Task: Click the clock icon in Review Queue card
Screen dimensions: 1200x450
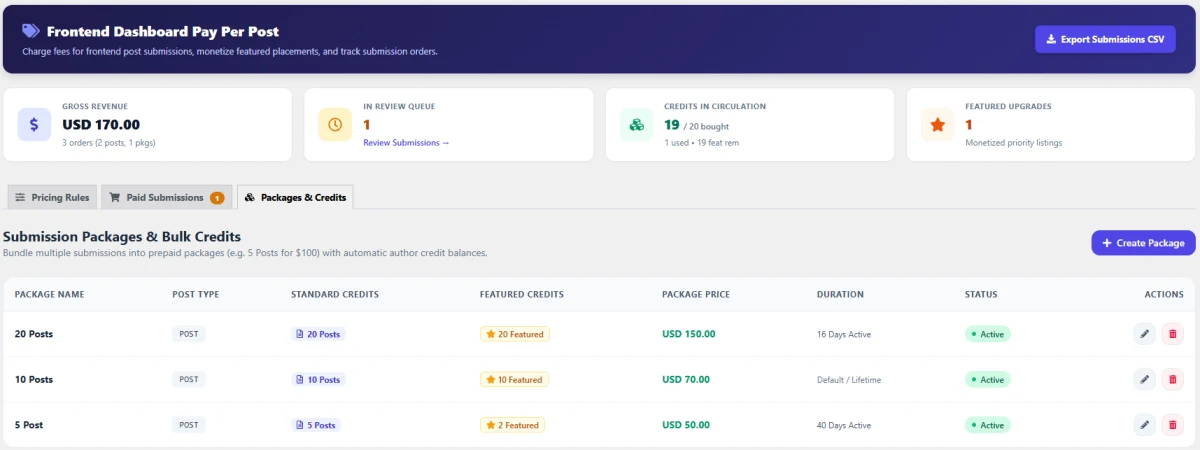Action: [x=335, y=125]
